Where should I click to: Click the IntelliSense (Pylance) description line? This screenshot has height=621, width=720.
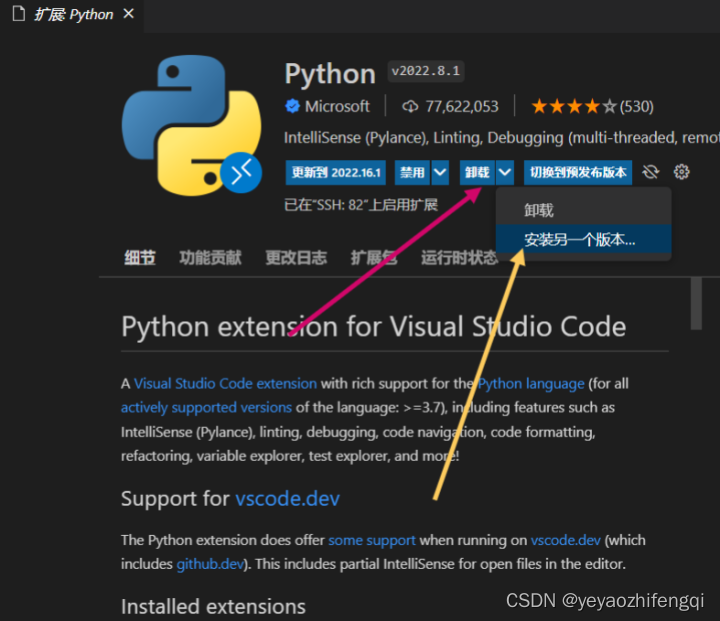click(x=502, y=138)
